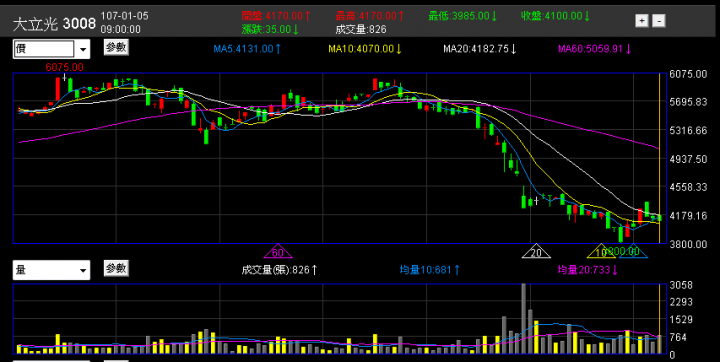This screenshot has height=362, width=720.
Task: Click the red 6075.00 high price marker
Action: 64,68
